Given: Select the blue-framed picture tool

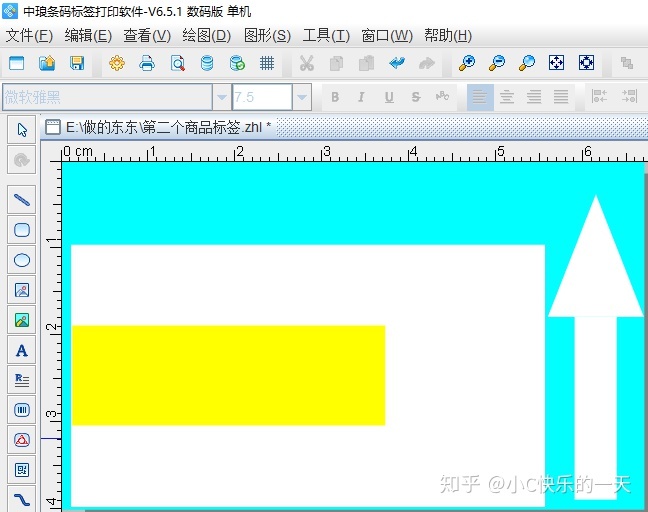Looking at the screenshot, I should [21, 290].
